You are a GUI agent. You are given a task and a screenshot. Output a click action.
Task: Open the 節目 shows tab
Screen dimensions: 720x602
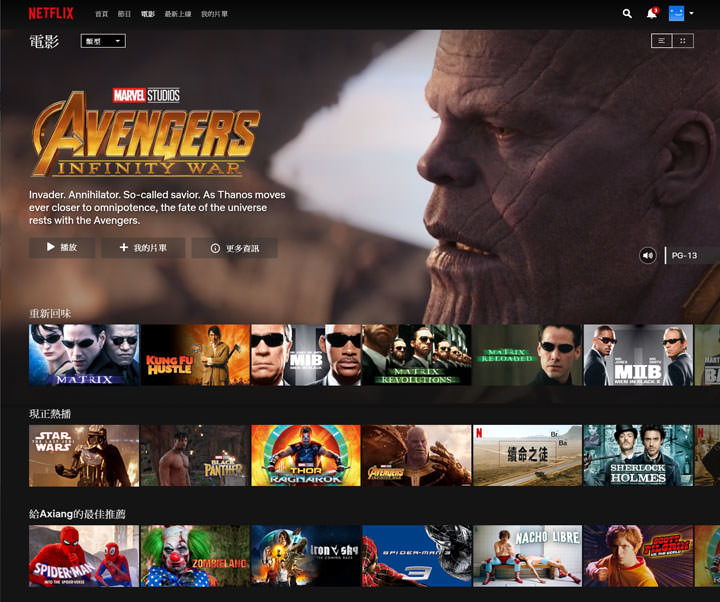click(x=124, y=15)
